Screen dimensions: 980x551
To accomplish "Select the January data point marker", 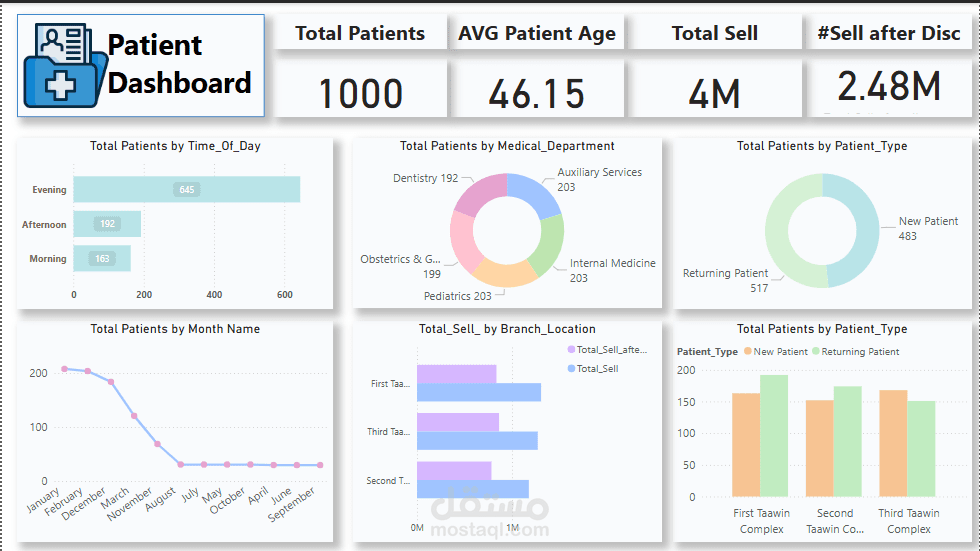I will point(65,369).
